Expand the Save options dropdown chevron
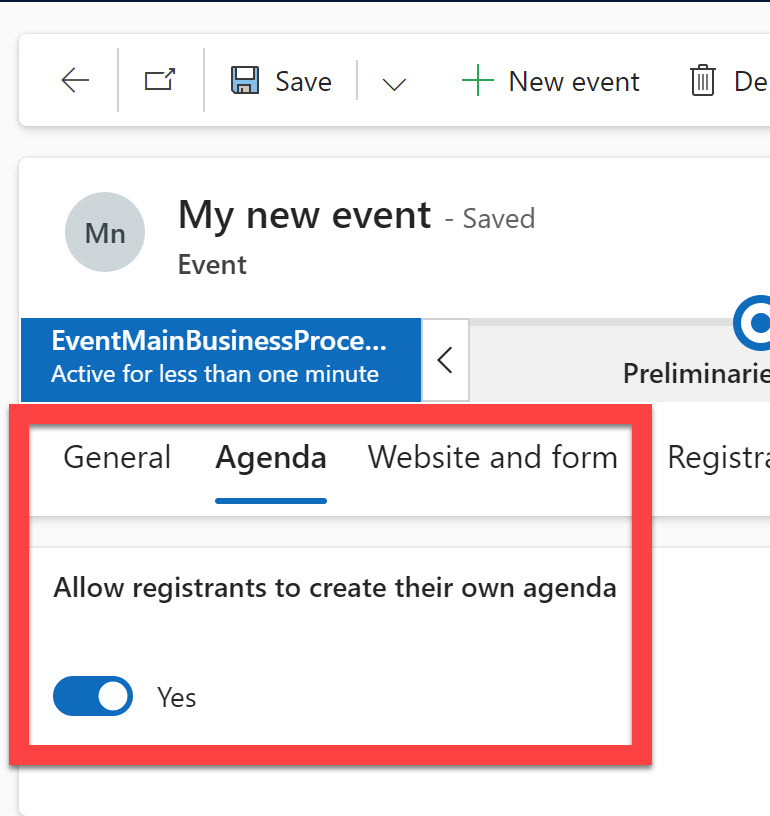 (395, 83)
